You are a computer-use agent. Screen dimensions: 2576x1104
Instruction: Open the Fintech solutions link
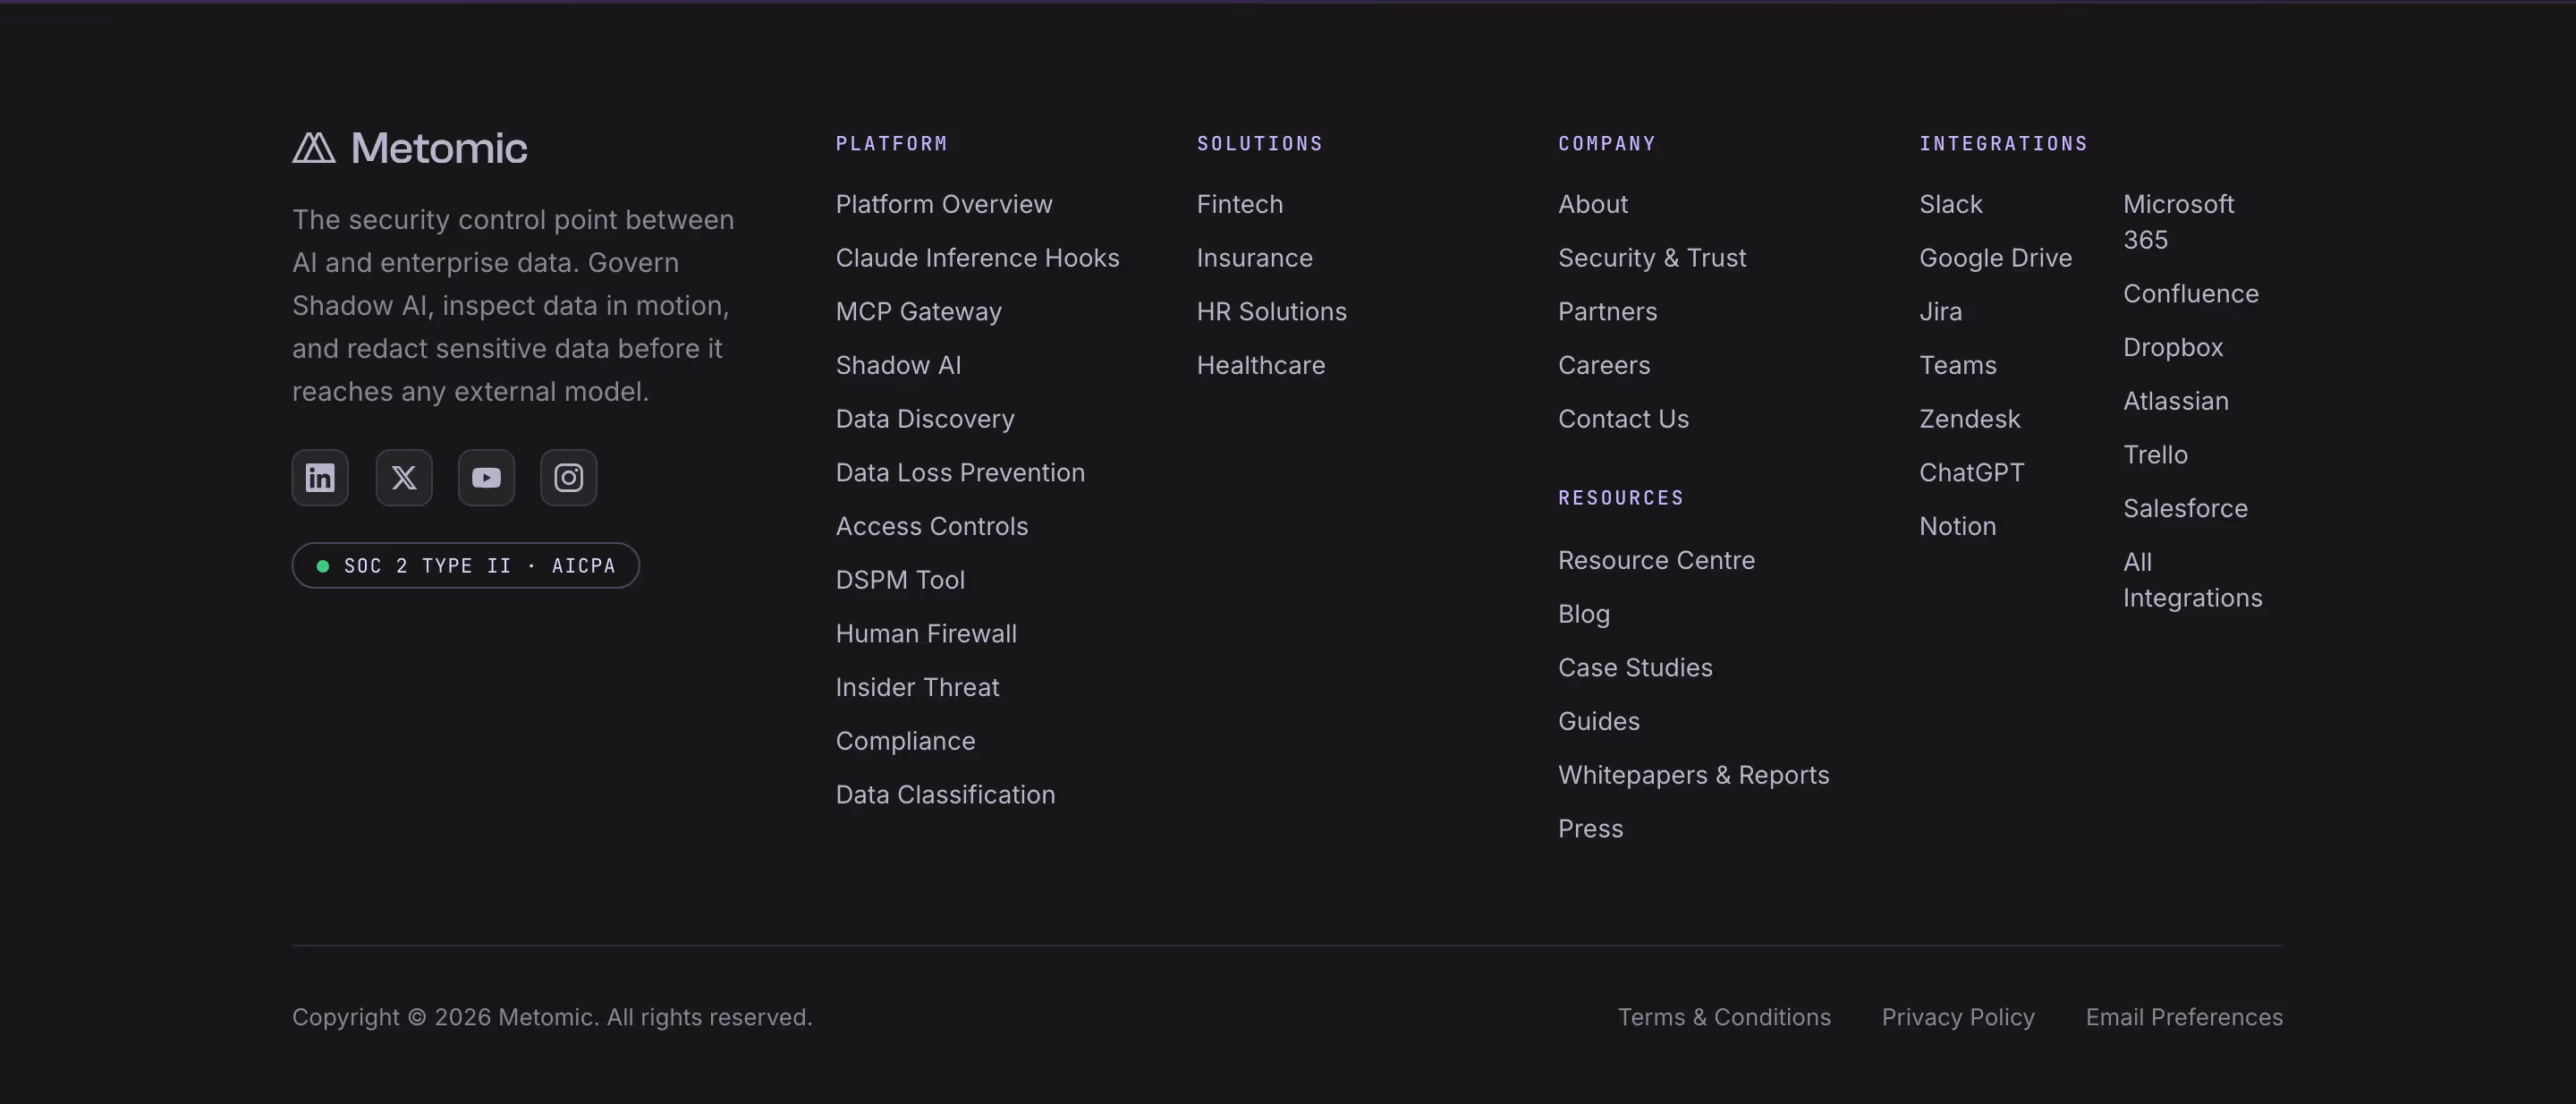(x=1240, y=204)
